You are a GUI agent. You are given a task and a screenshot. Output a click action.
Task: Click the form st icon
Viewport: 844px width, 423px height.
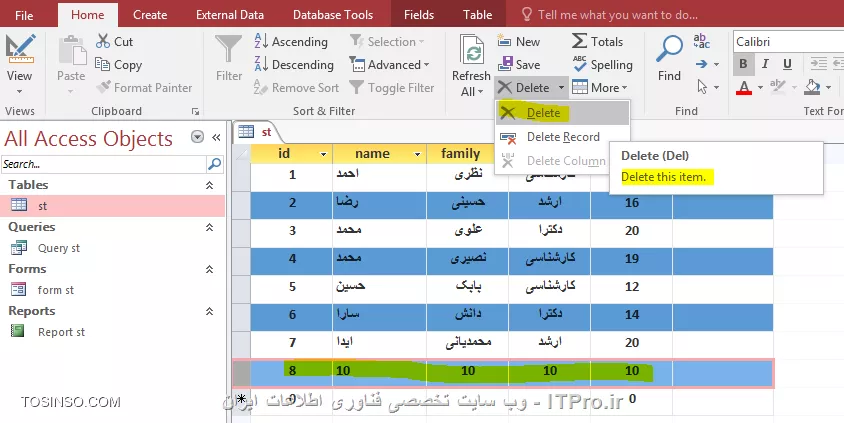(19, 290)
